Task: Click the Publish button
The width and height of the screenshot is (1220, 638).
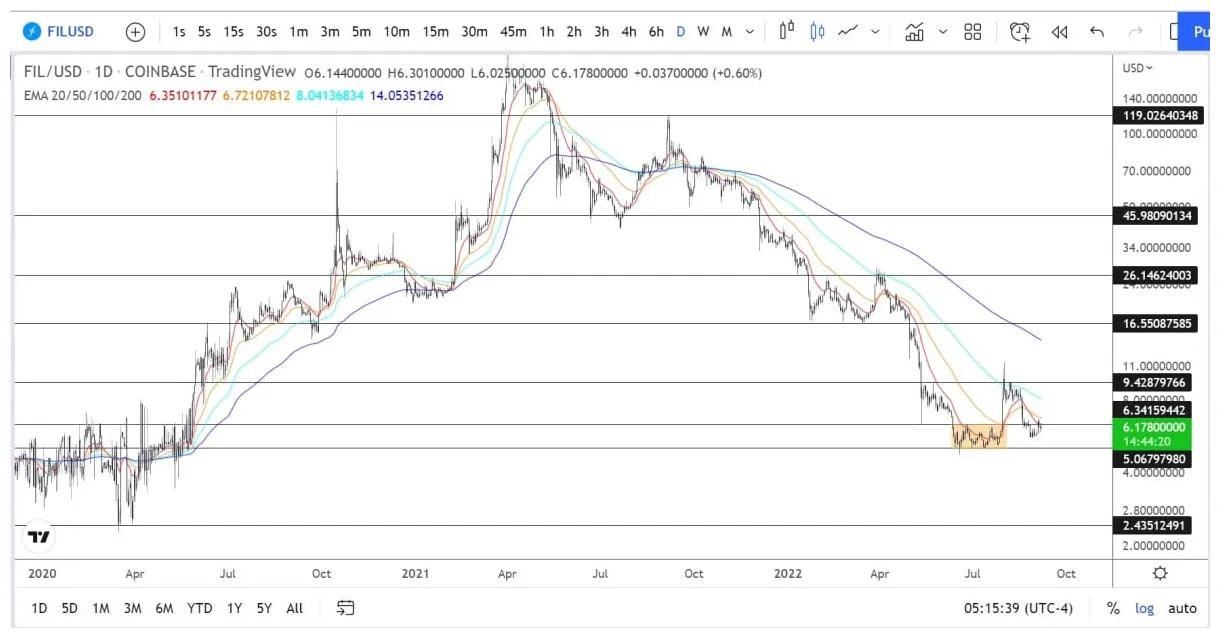Action: pyautogui.click(x=1199, y=31)
